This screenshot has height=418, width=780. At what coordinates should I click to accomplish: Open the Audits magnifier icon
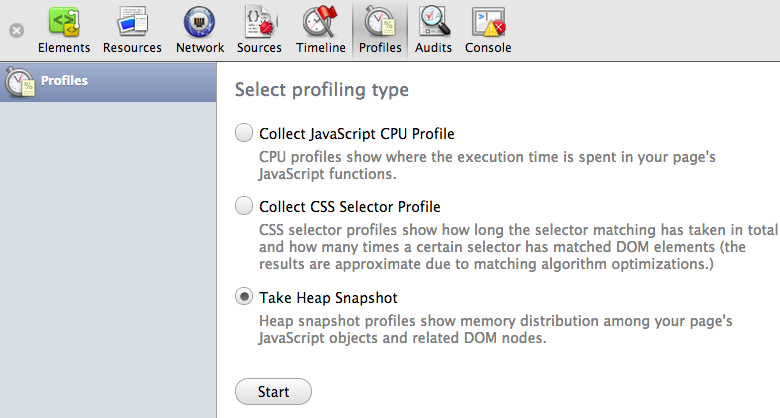(x=434, y=22)
